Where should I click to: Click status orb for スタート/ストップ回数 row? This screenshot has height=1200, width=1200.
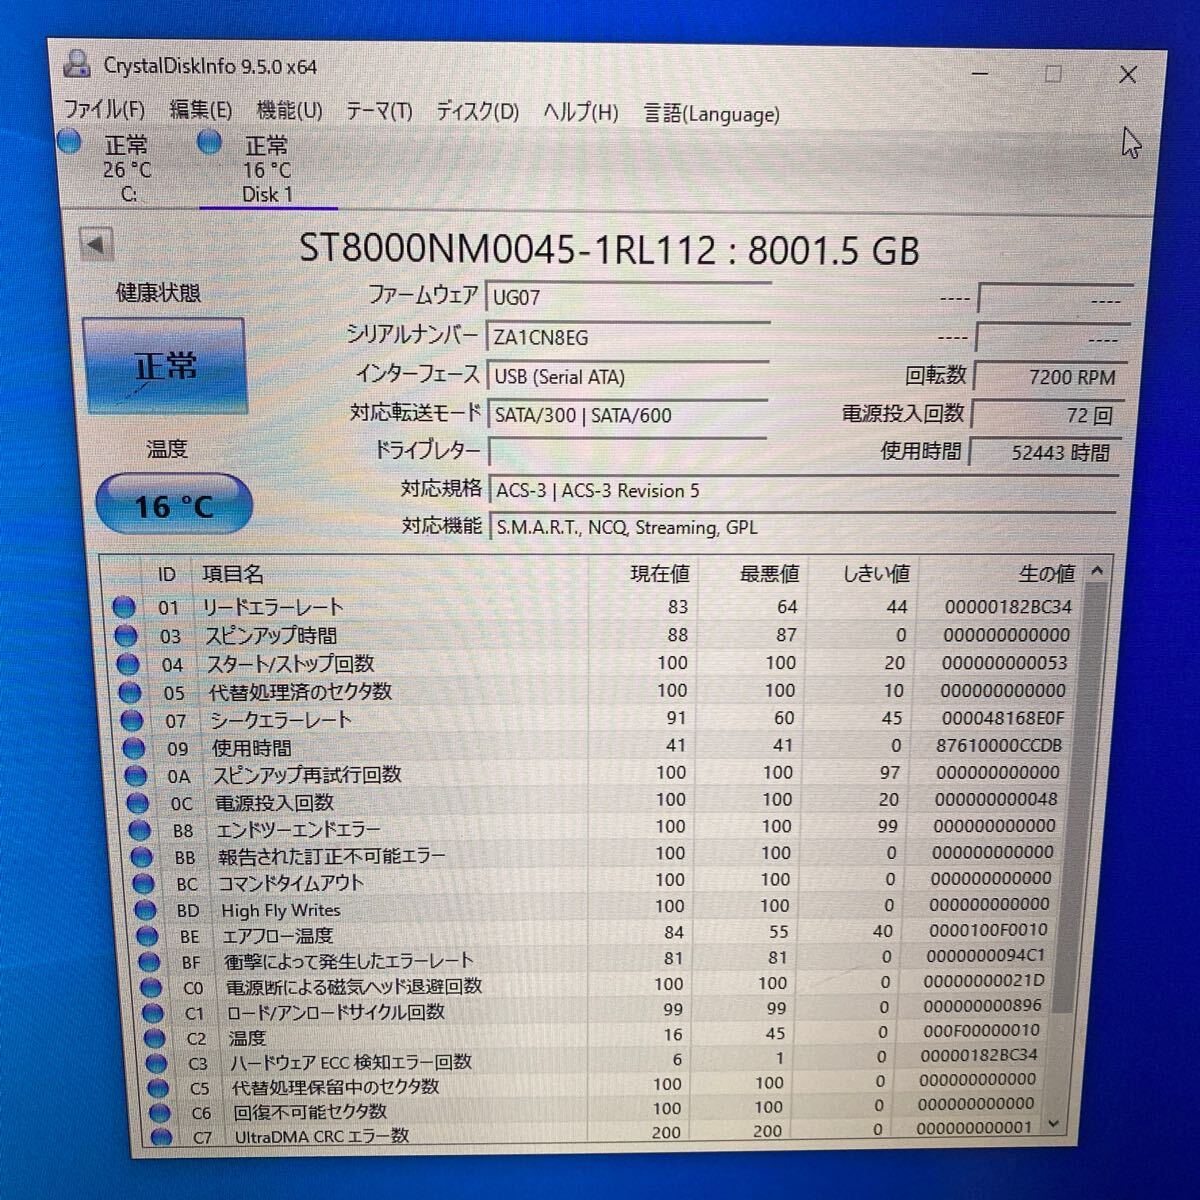(128, 663)
